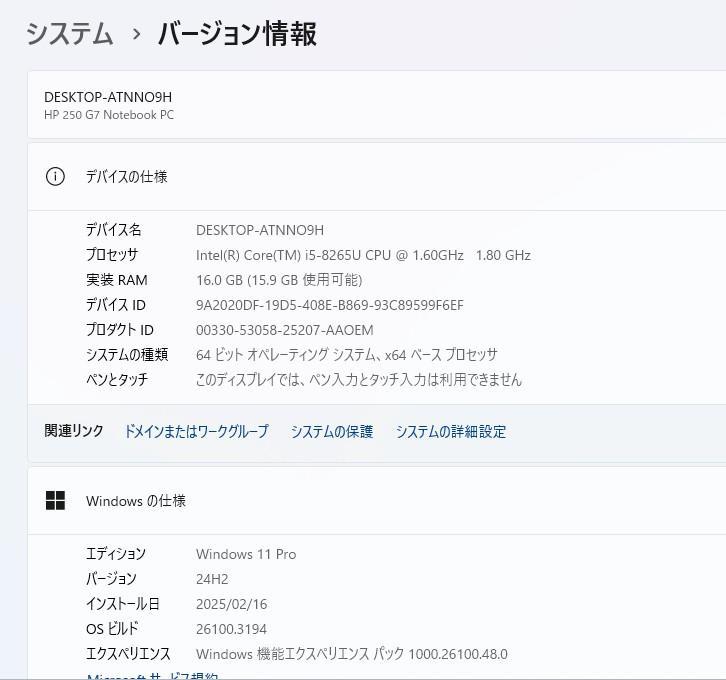Click the OS ビルド label
This screenshot has width=726, height=680.
[x=112, y=629]
